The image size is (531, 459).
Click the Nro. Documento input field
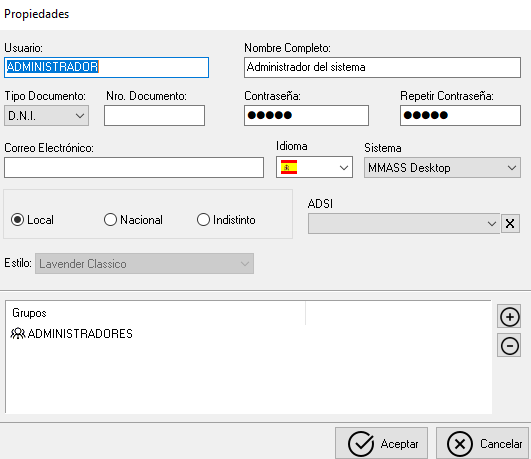pyautogui.click(x=154, y=116)
